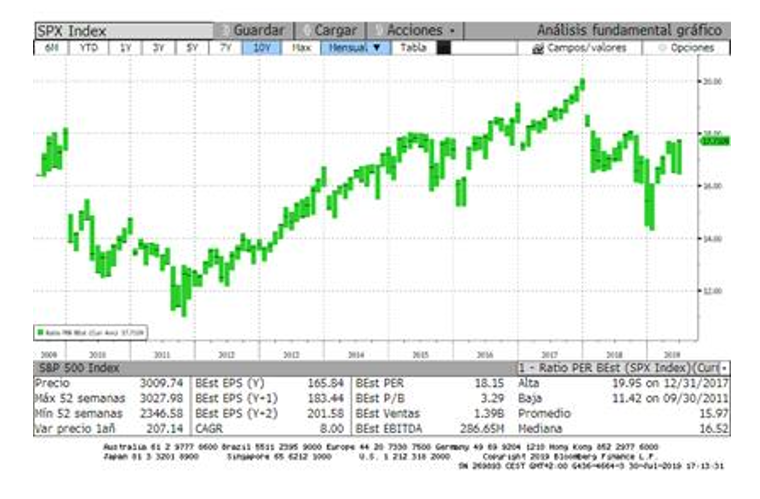The height and width of the screenshot is (499, 760).
Task: Click the disk icon on the Guardar button
Action: pos(224,31)
